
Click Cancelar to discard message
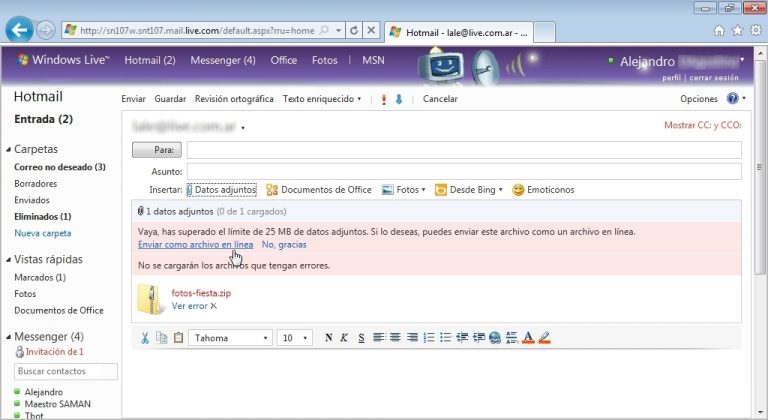(x=440, y=99)
